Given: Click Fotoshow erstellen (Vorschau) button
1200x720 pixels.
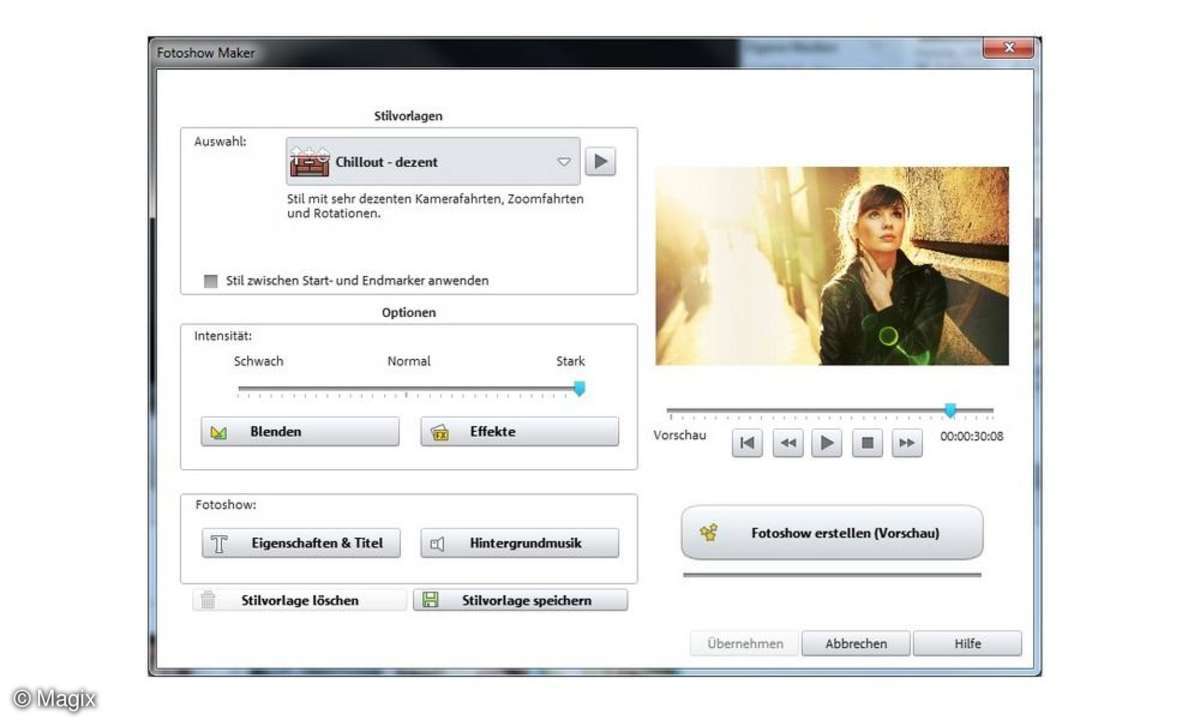Looking at the screenshot, I should 832,533.
